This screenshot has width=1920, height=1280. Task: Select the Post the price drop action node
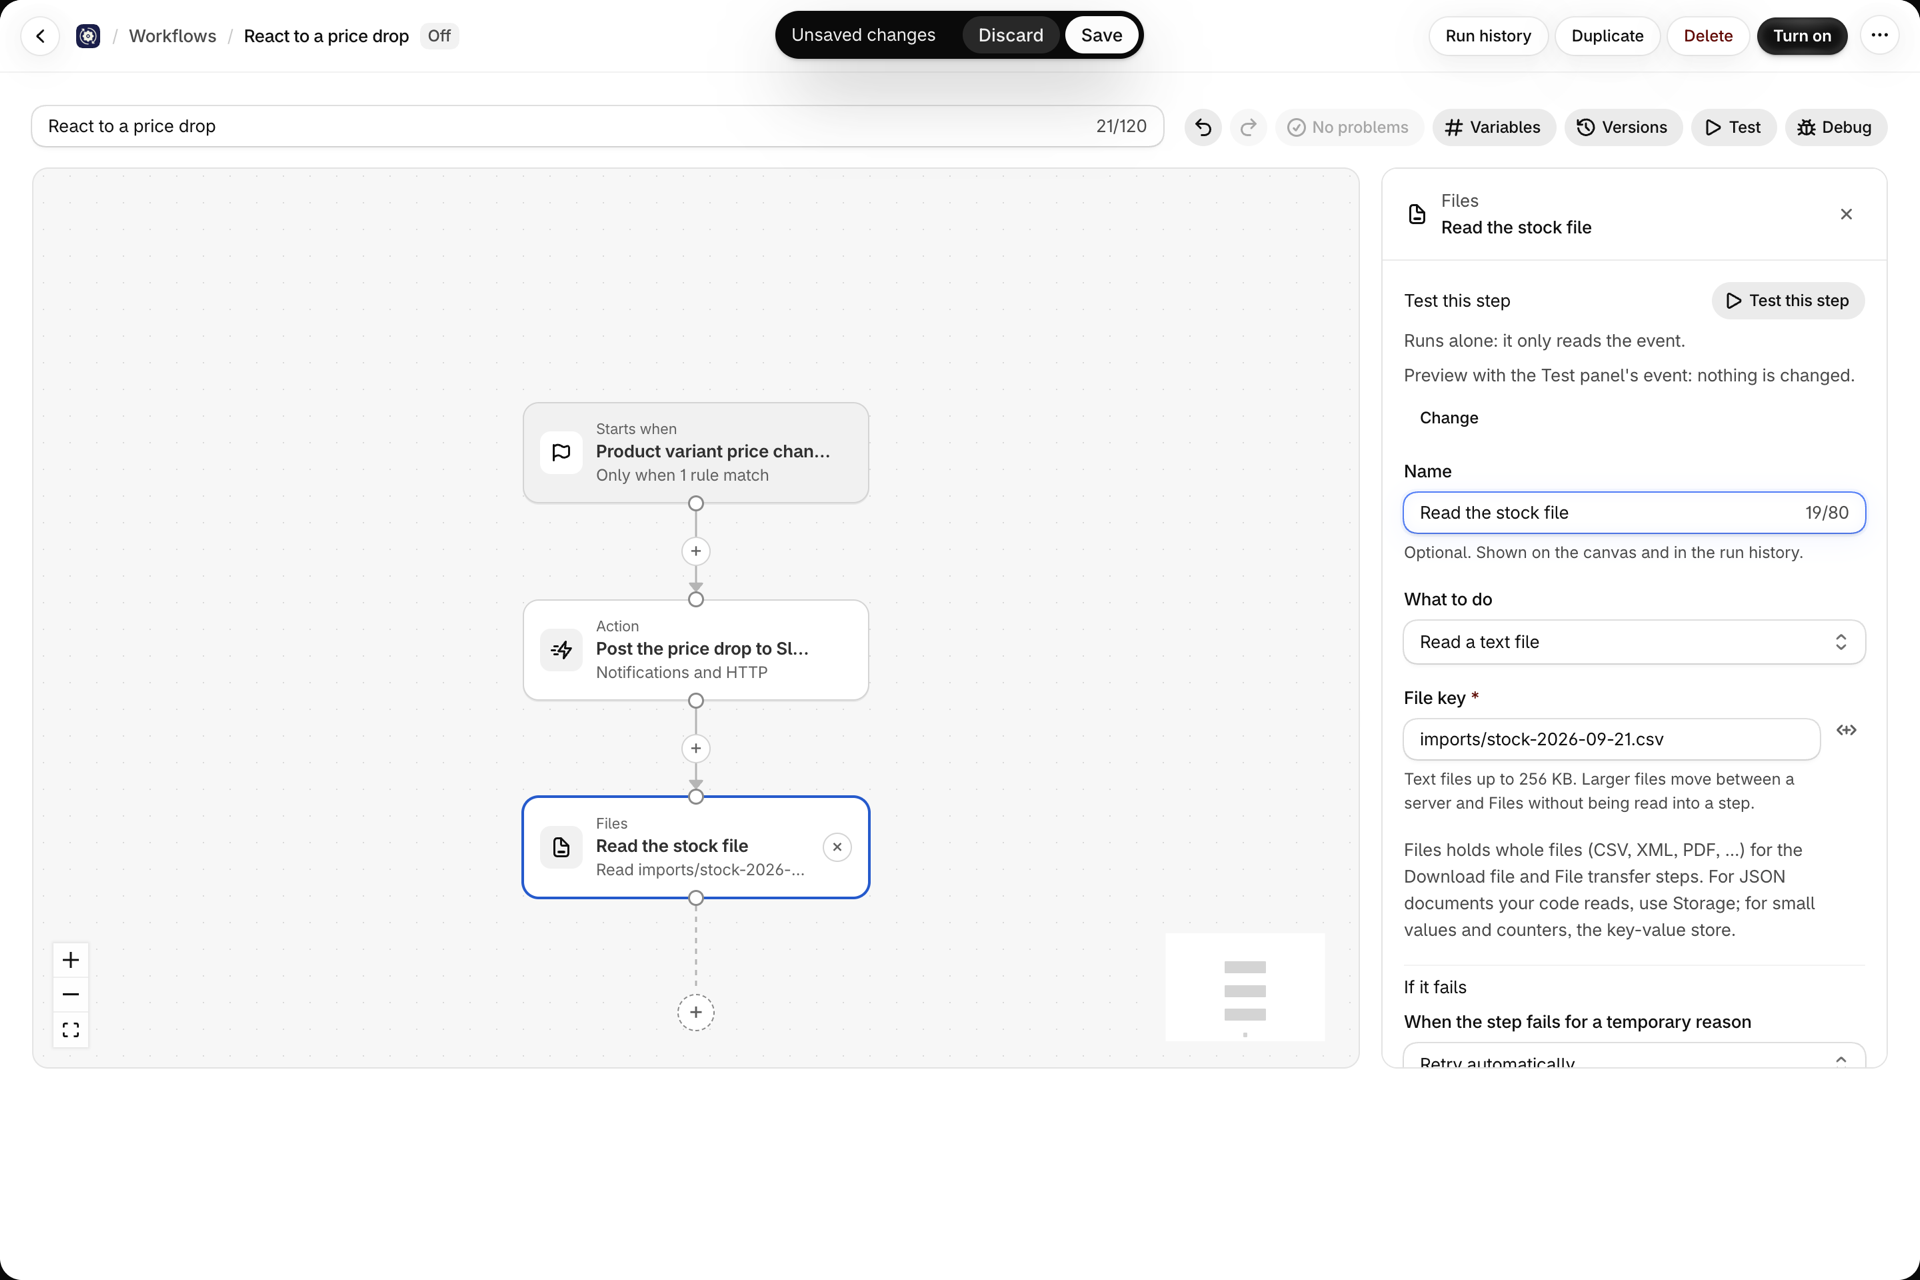tap(696, 650)
